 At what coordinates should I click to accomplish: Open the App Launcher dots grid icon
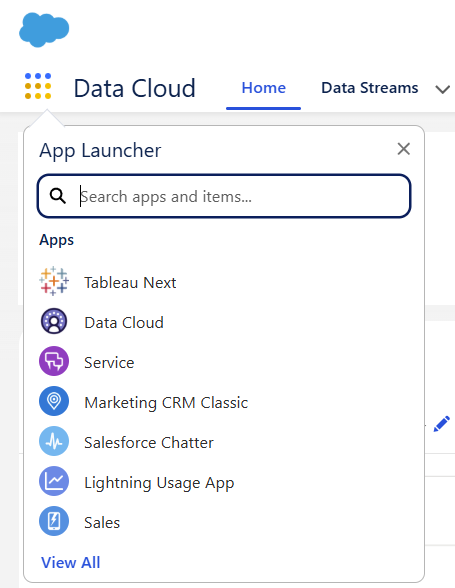coord(38,86)
